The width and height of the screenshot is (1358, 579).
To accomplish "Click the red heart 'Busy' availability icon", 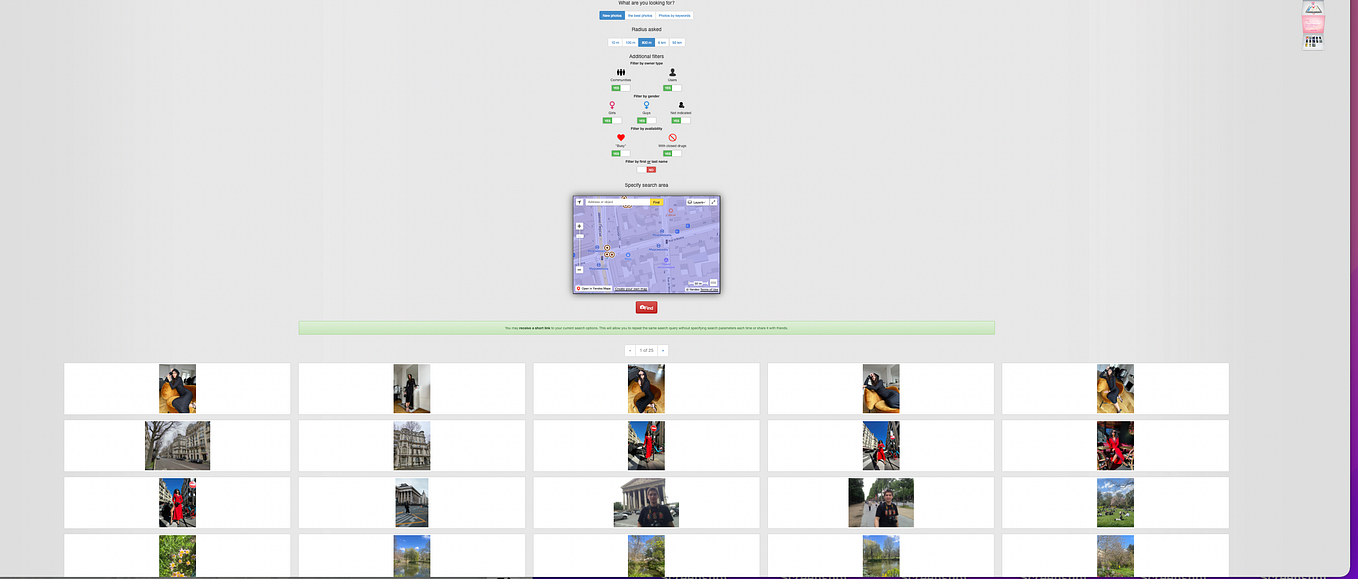I will pos(620,137).
